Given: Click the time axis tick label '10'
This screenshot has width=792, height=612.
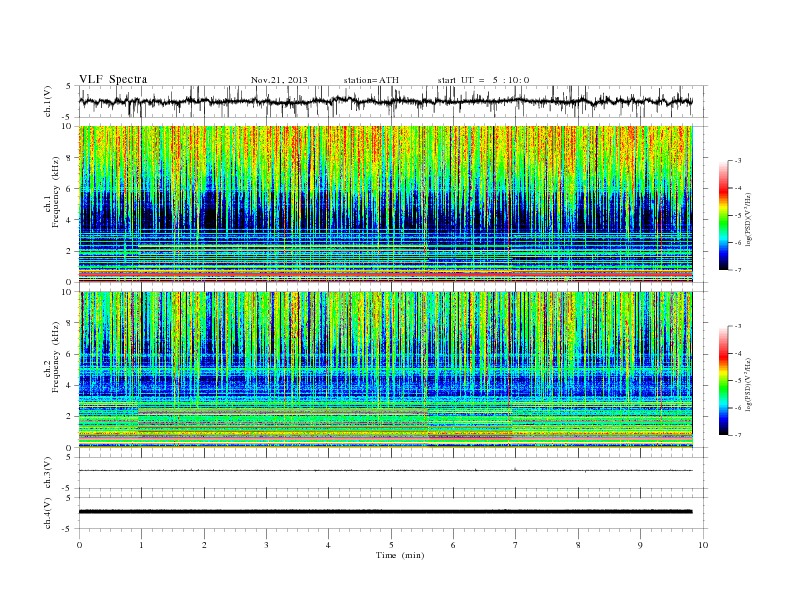Looking at the screenshot, I should click(x=703, y=545).
